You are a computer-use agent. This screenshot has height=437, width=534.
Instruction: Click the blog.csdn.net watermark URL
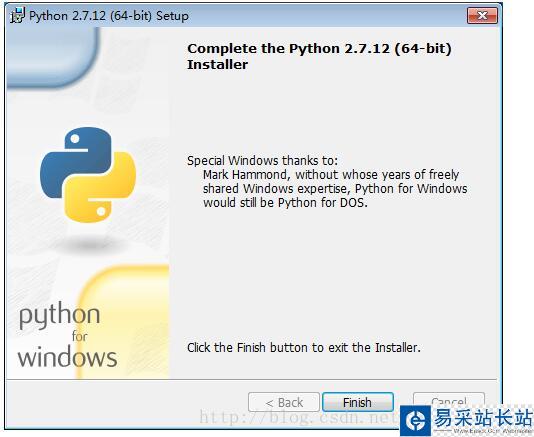(x=299, y=418)
